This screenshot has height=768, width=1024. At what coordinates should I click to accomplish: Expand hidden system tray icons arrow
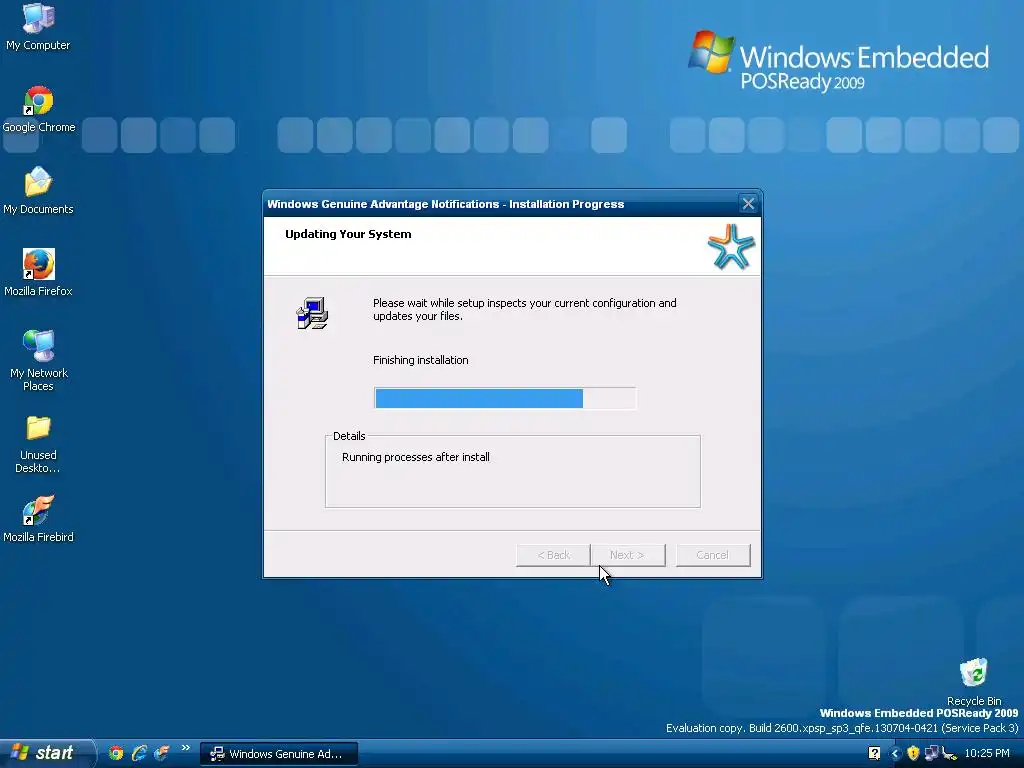(895, 754)
